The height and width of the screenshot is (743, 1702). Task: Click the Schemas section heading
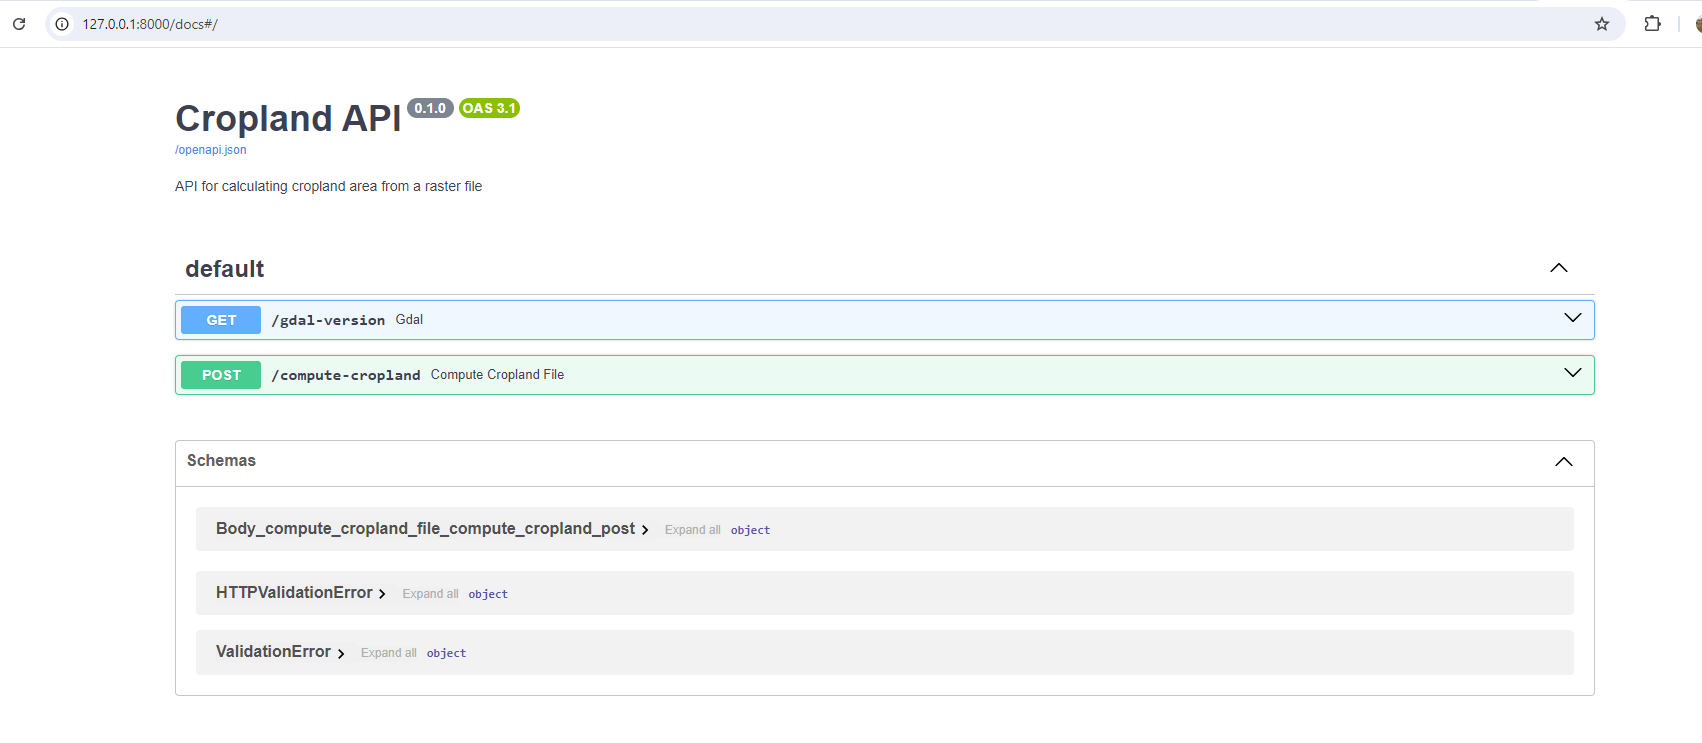pos(221,461)
